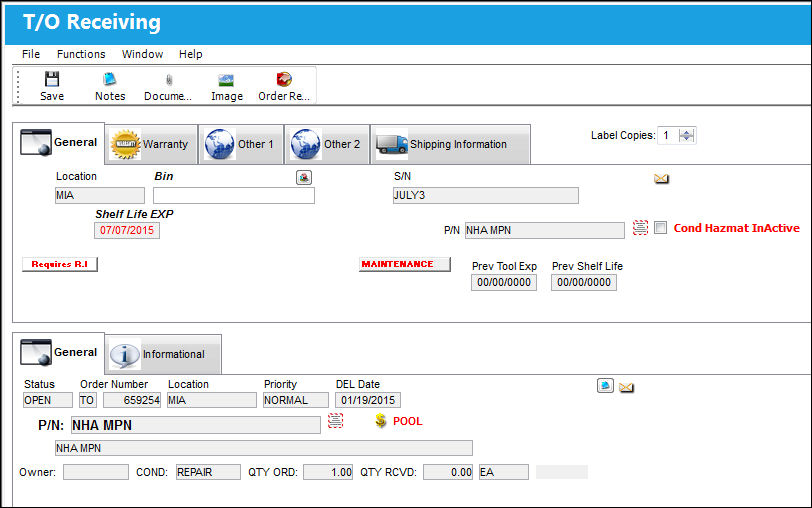
Task: Select the Informational tab
Action: (x=163, y=354)
